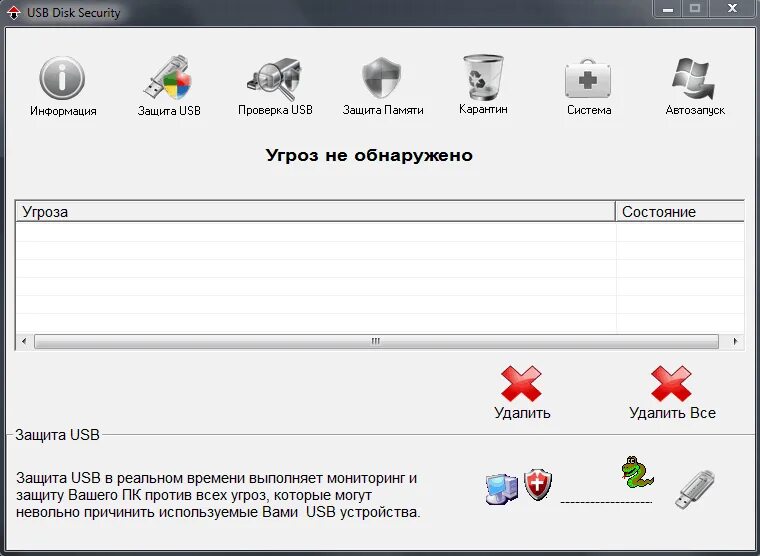Click the left arrow of horizontal scrollbar

[24, 341]
